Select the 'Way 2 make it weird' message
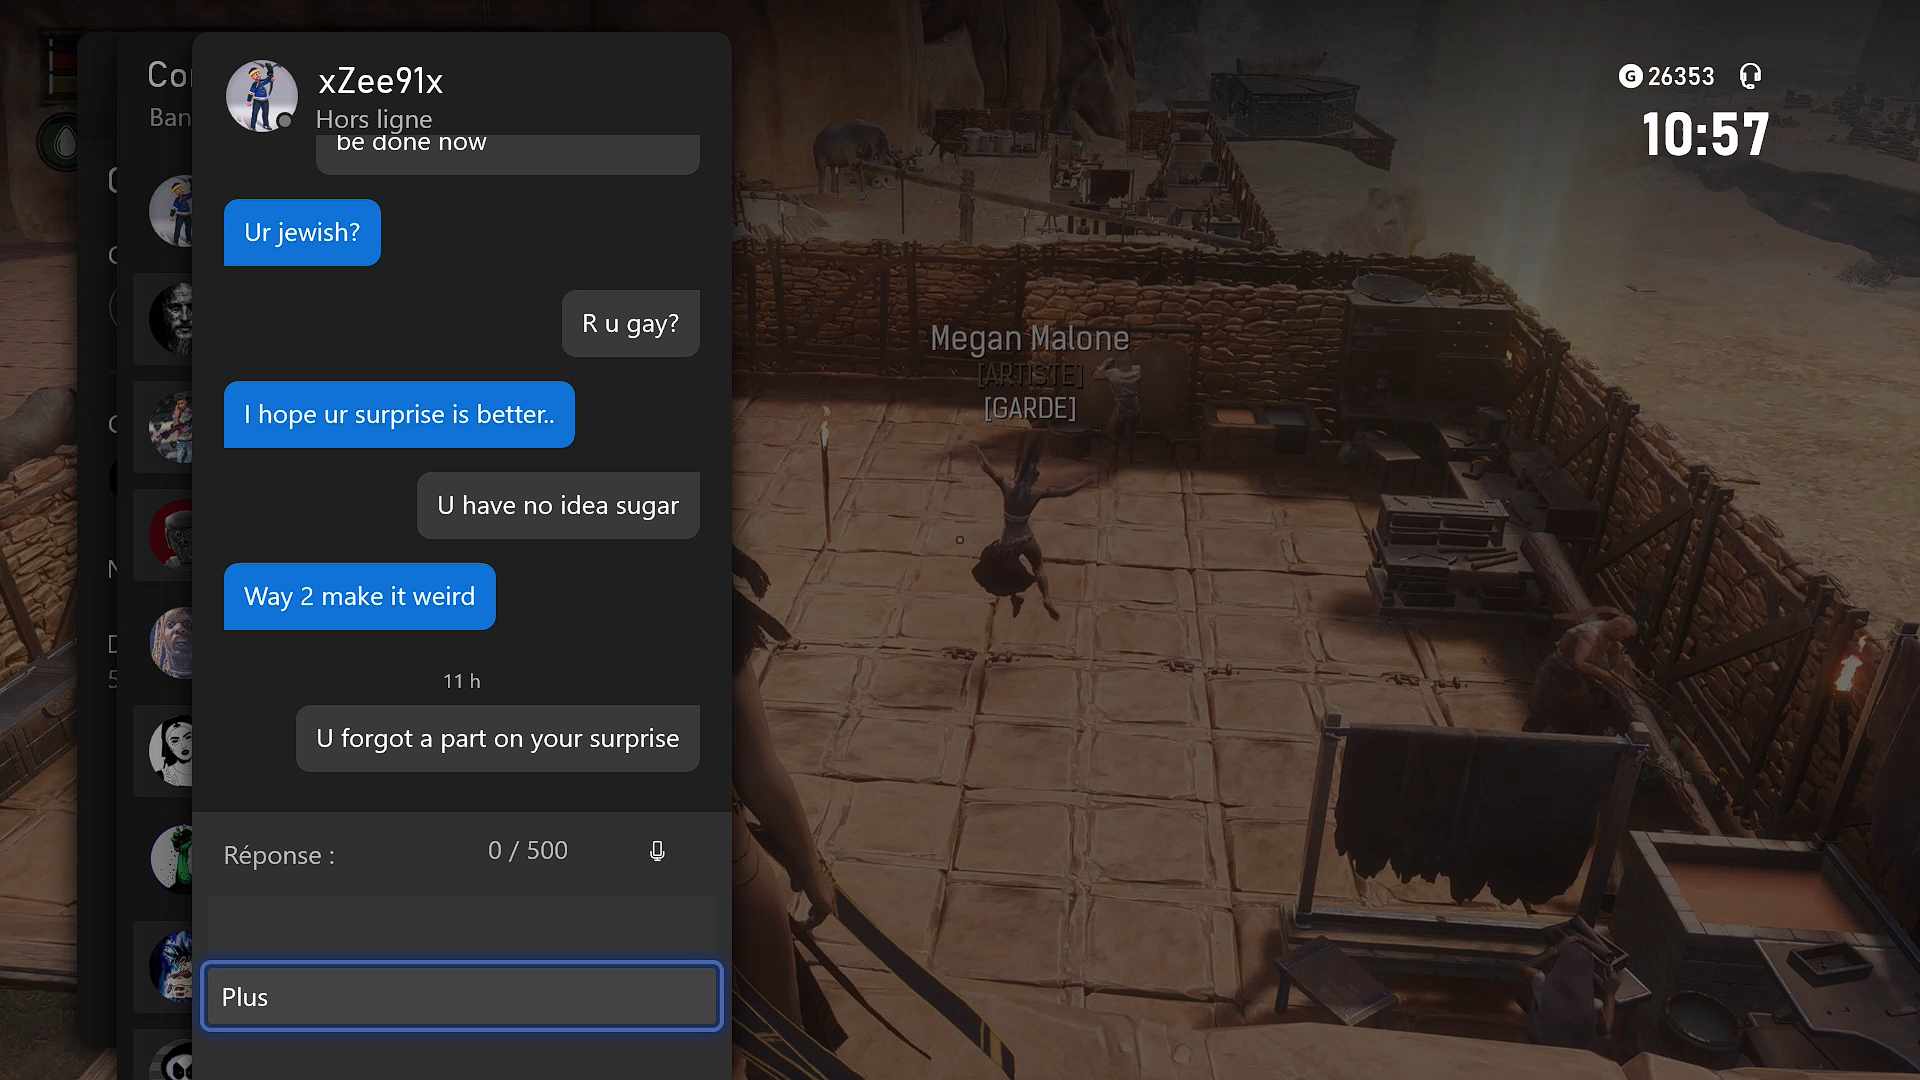The image size is (1920, 1080). 359,596
